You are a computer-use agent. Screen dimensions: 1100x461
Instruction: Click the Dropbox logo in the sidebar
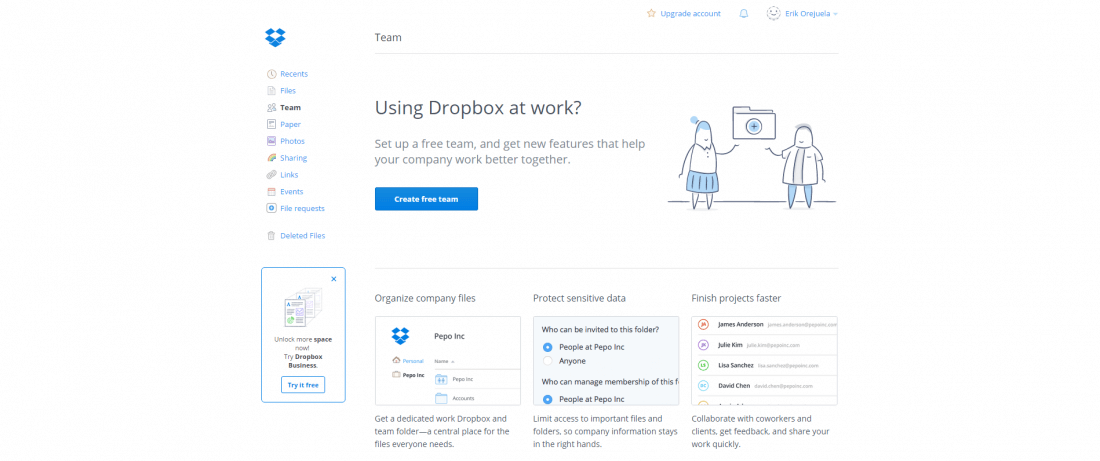pyautogui.click(x=275, y=38)
